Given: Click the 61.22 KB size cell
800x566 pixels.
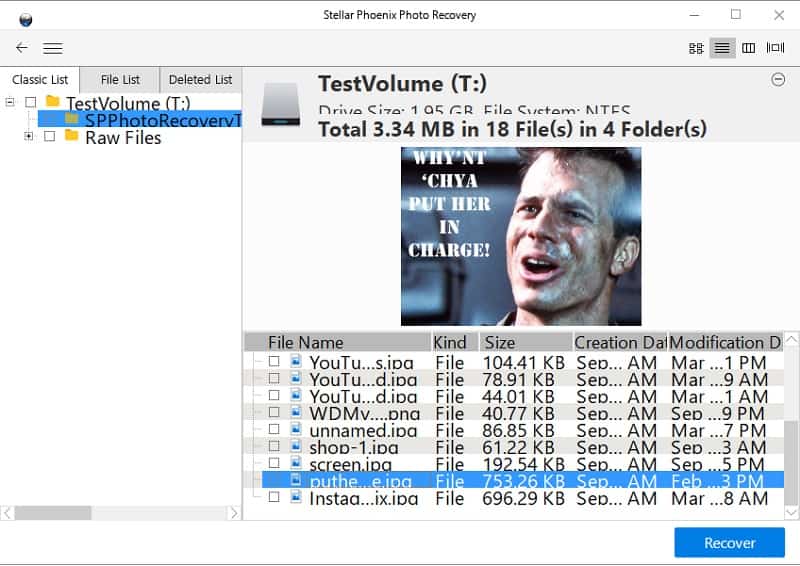Looking at the screenshot, I should 518,448.
